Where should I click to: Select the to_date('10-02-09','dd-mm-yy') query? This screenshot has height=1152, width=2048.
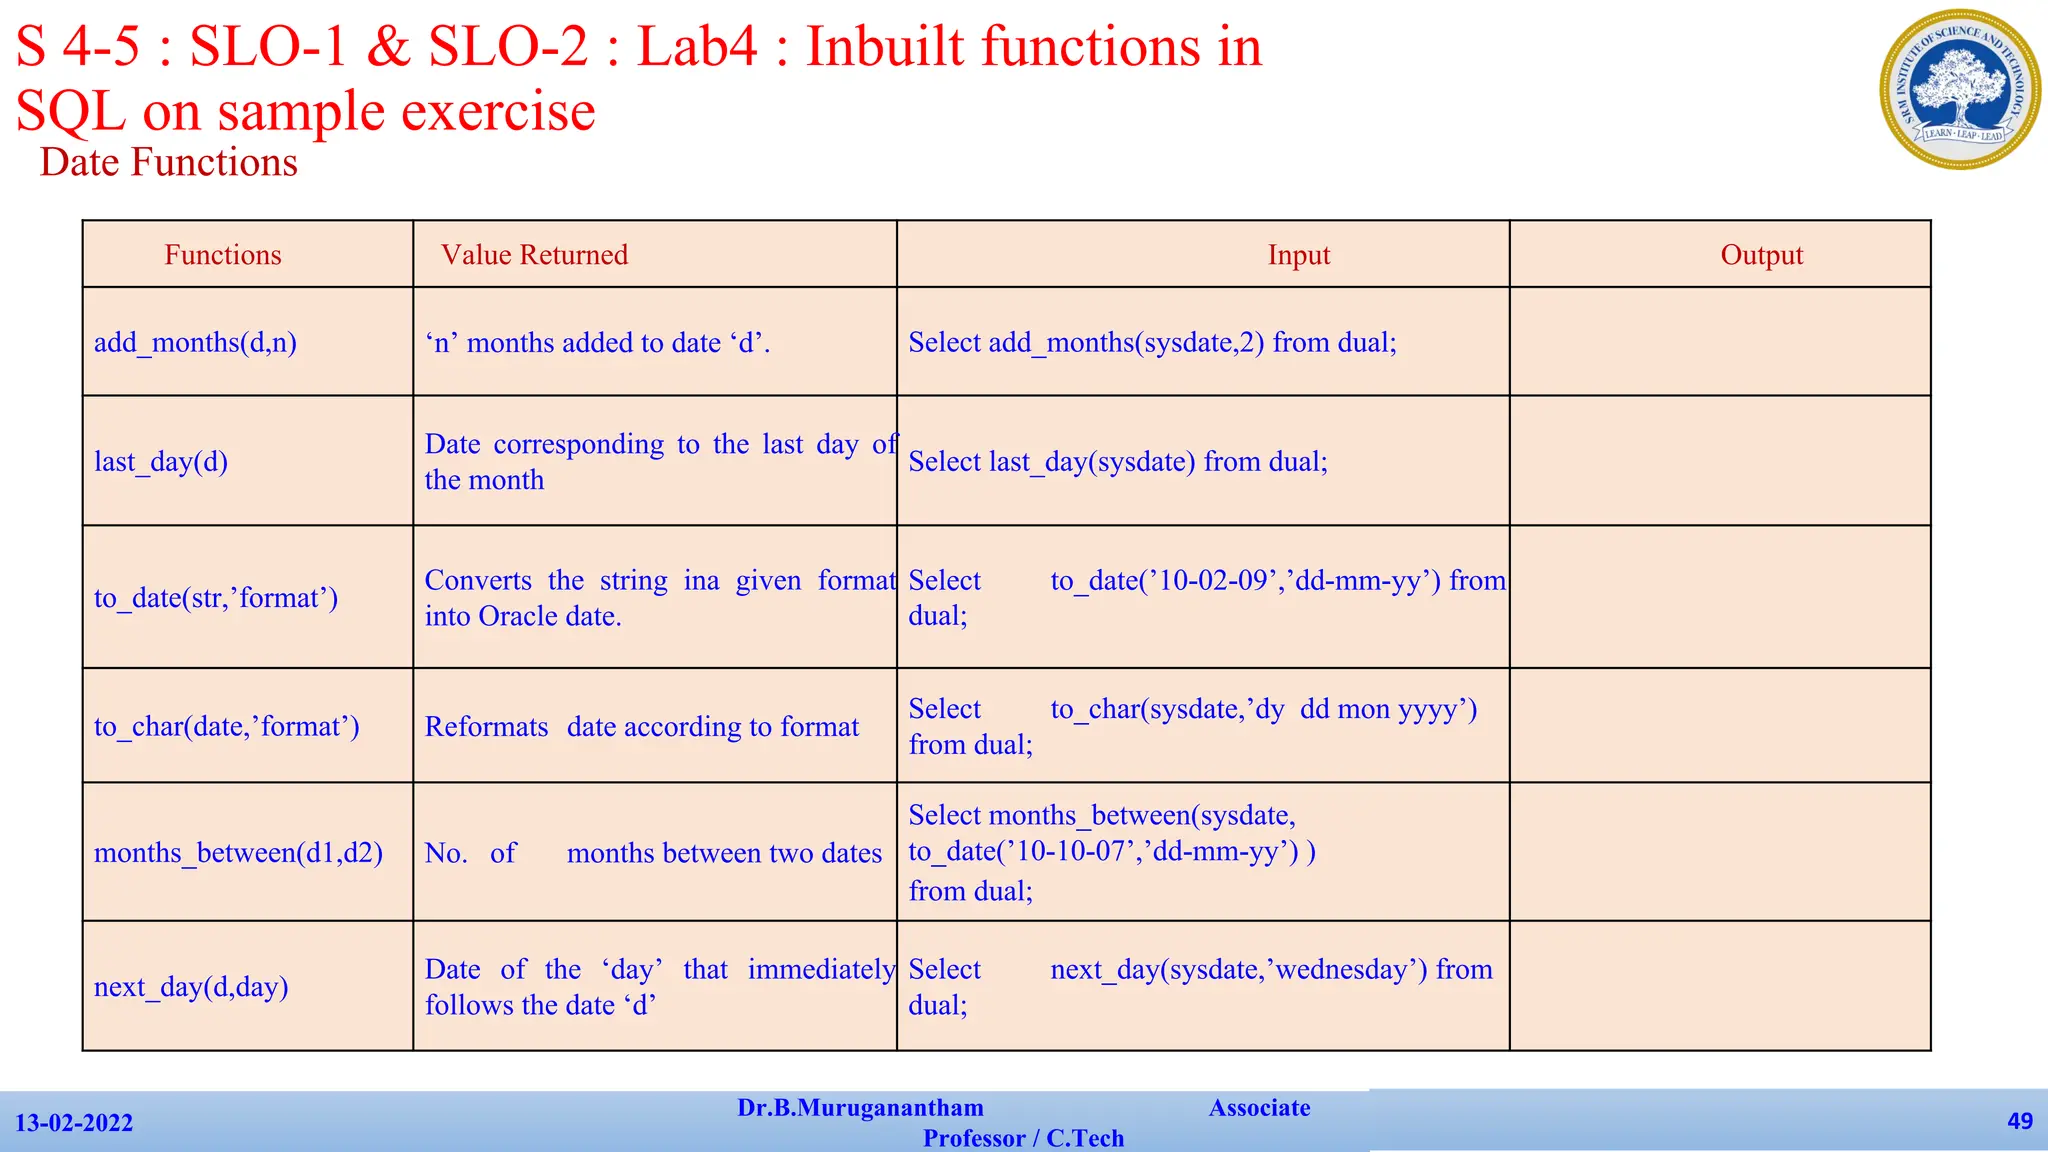1207,598
